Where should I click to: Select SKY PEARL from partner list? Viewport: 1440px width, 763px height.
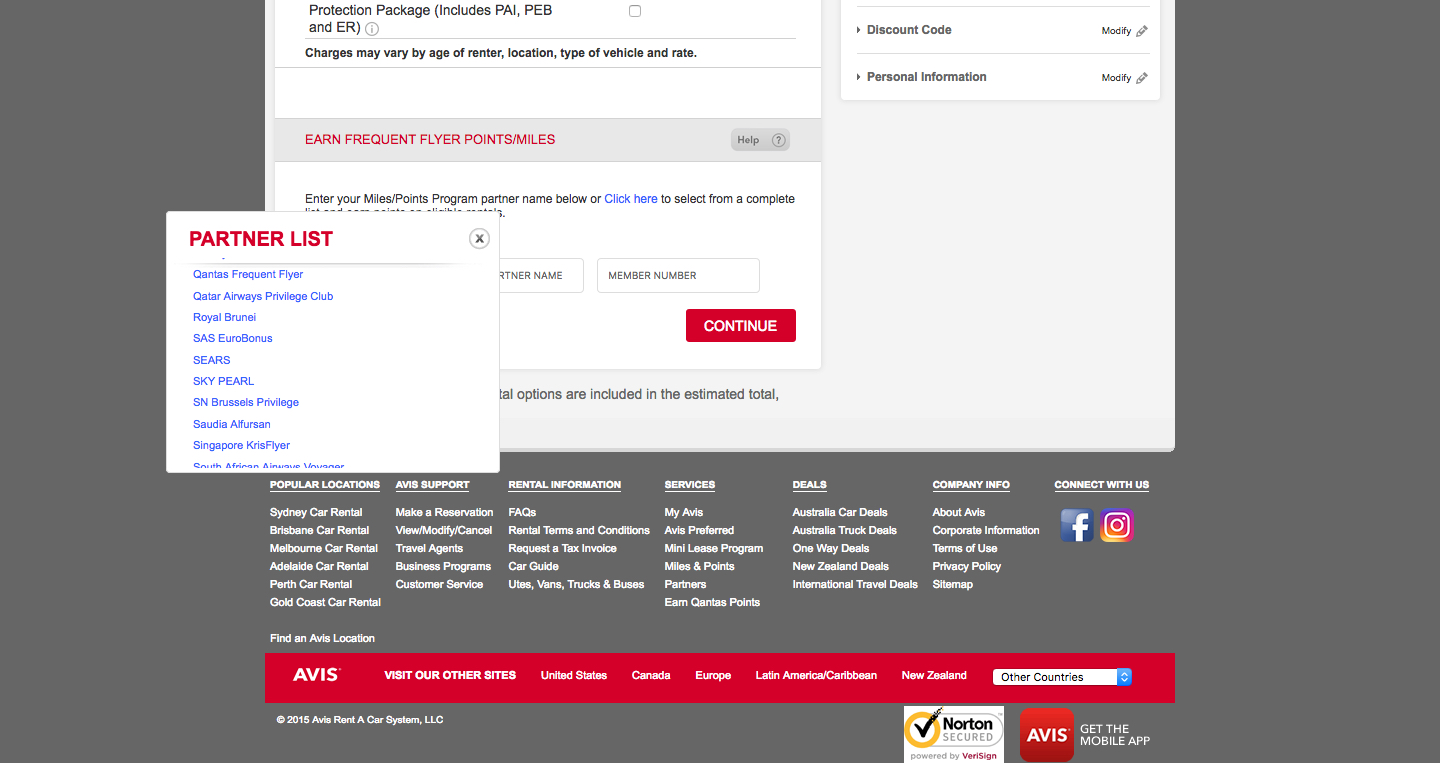224,381
